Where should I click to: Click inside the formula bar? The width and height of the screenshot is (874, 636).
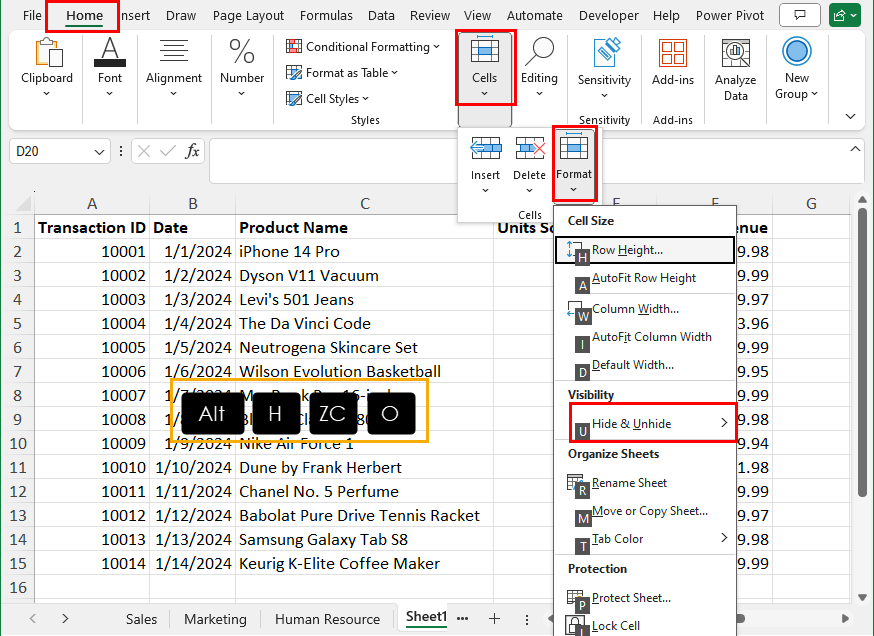click(x=334, y=161)
